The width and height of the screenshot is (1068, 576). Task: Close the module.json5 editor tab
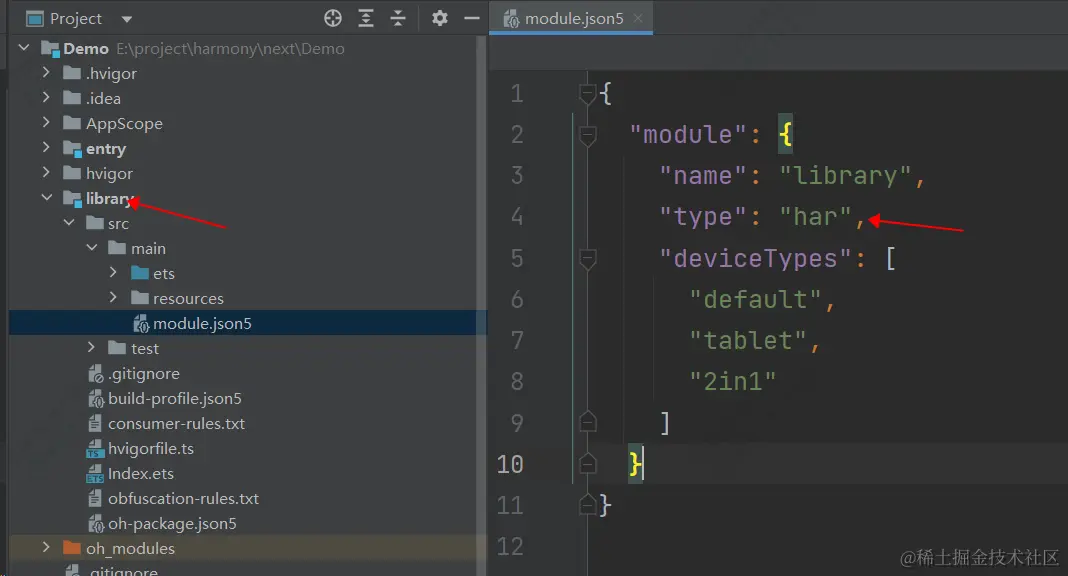(638, 18)
